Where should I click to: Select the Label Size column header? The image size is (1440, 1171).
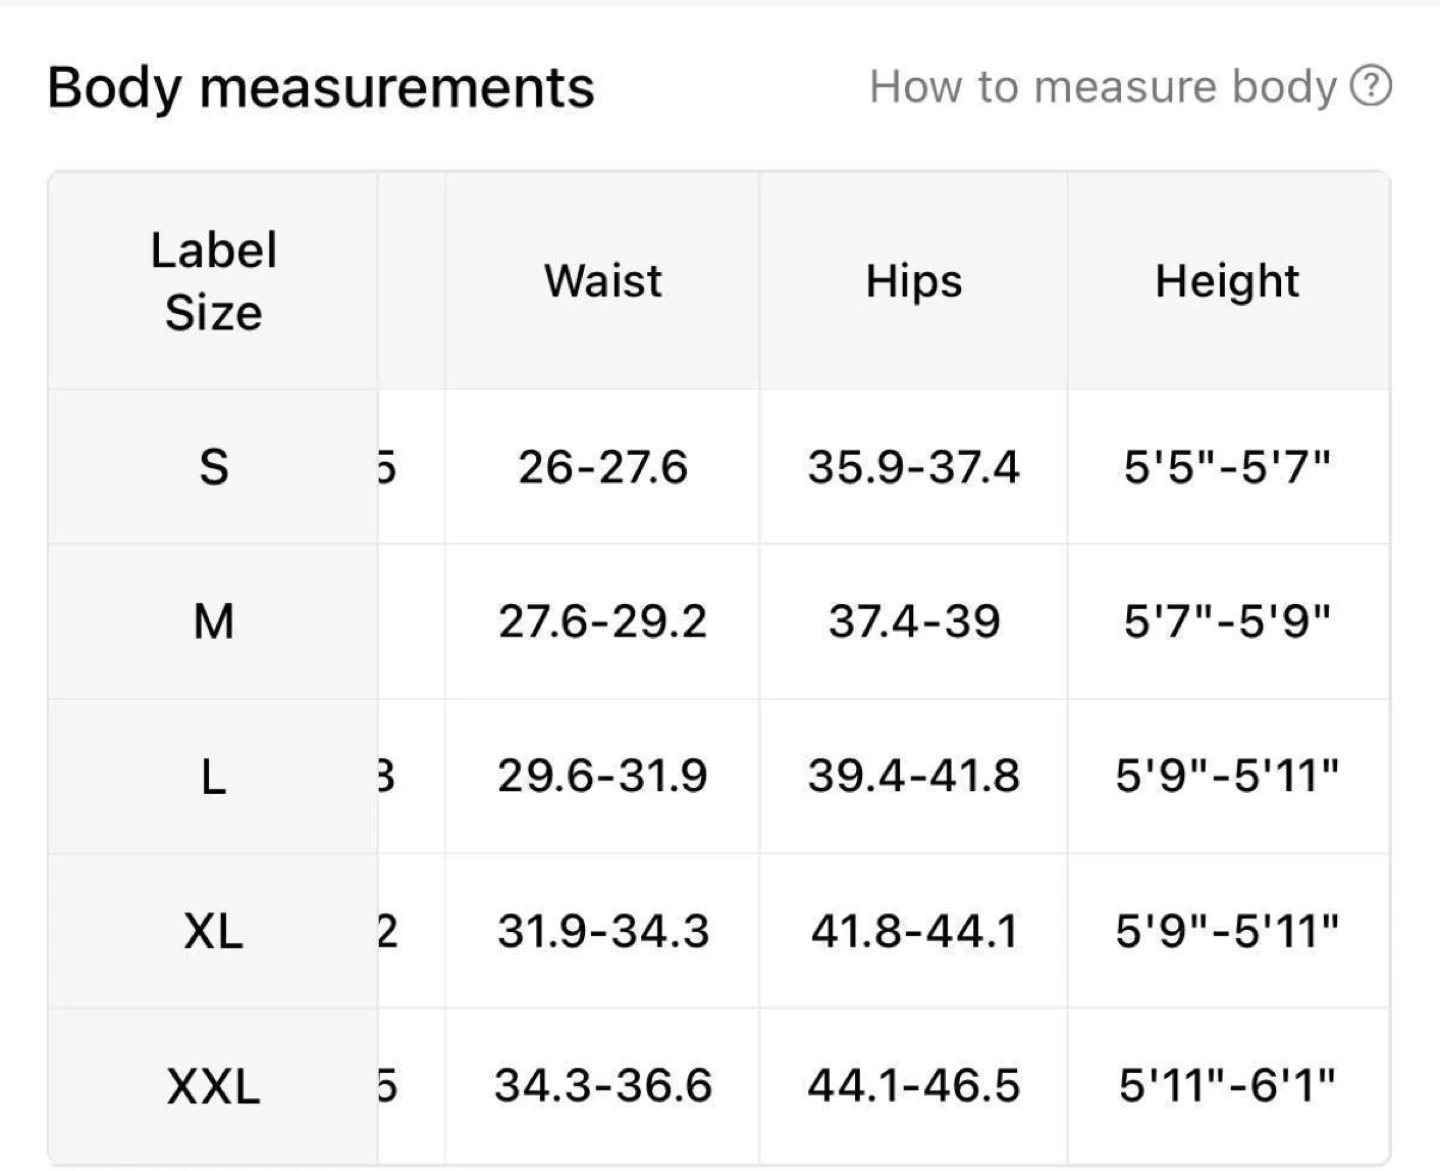click(x=213, y=281)
